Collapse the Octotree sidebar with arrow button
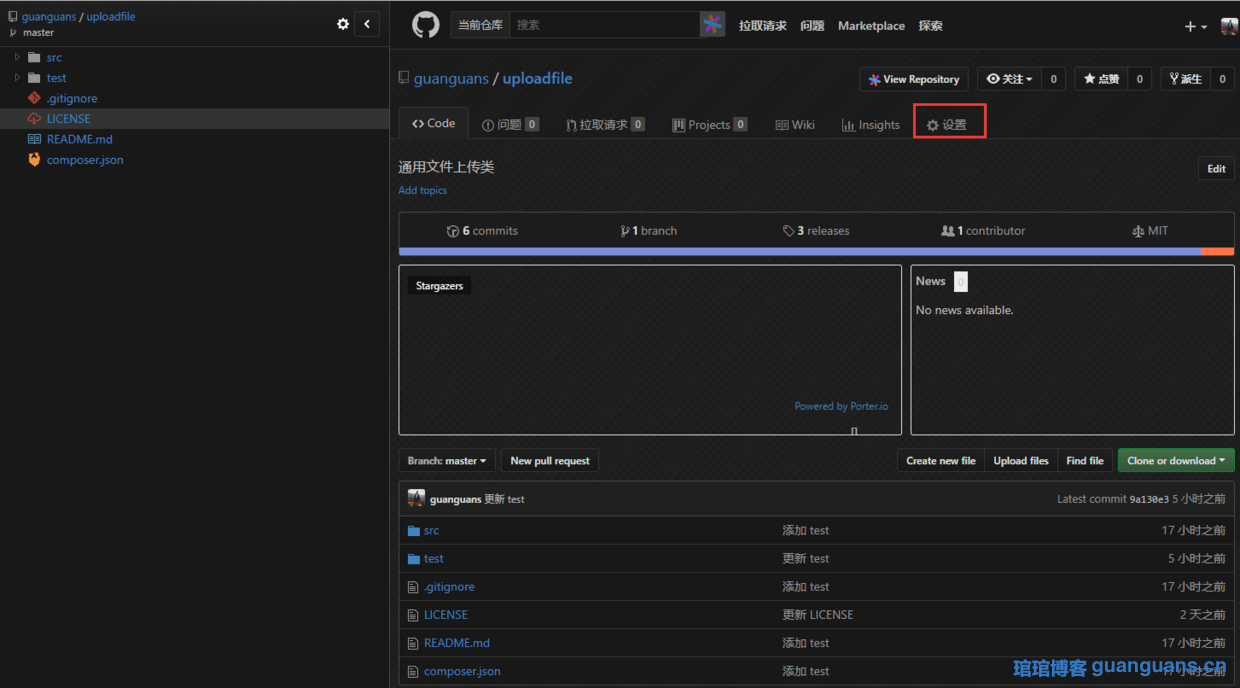 coord(367,24)
